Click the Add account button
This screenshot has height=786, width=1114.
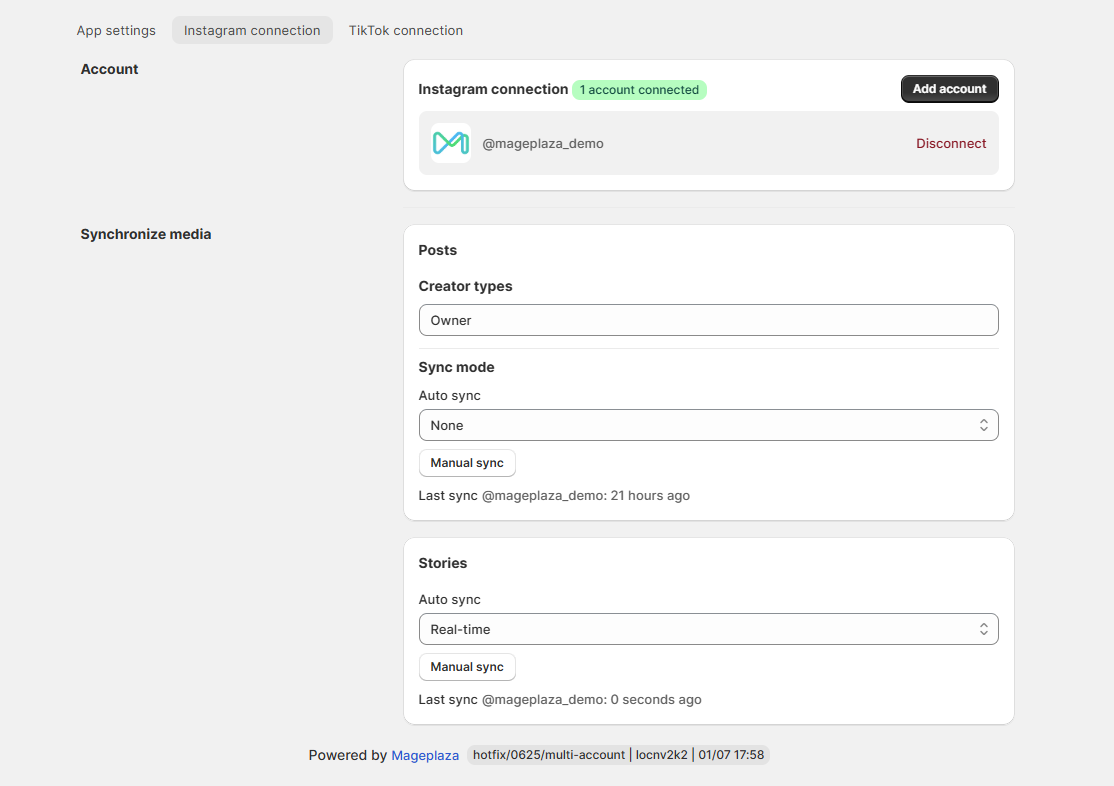point(949,89)
